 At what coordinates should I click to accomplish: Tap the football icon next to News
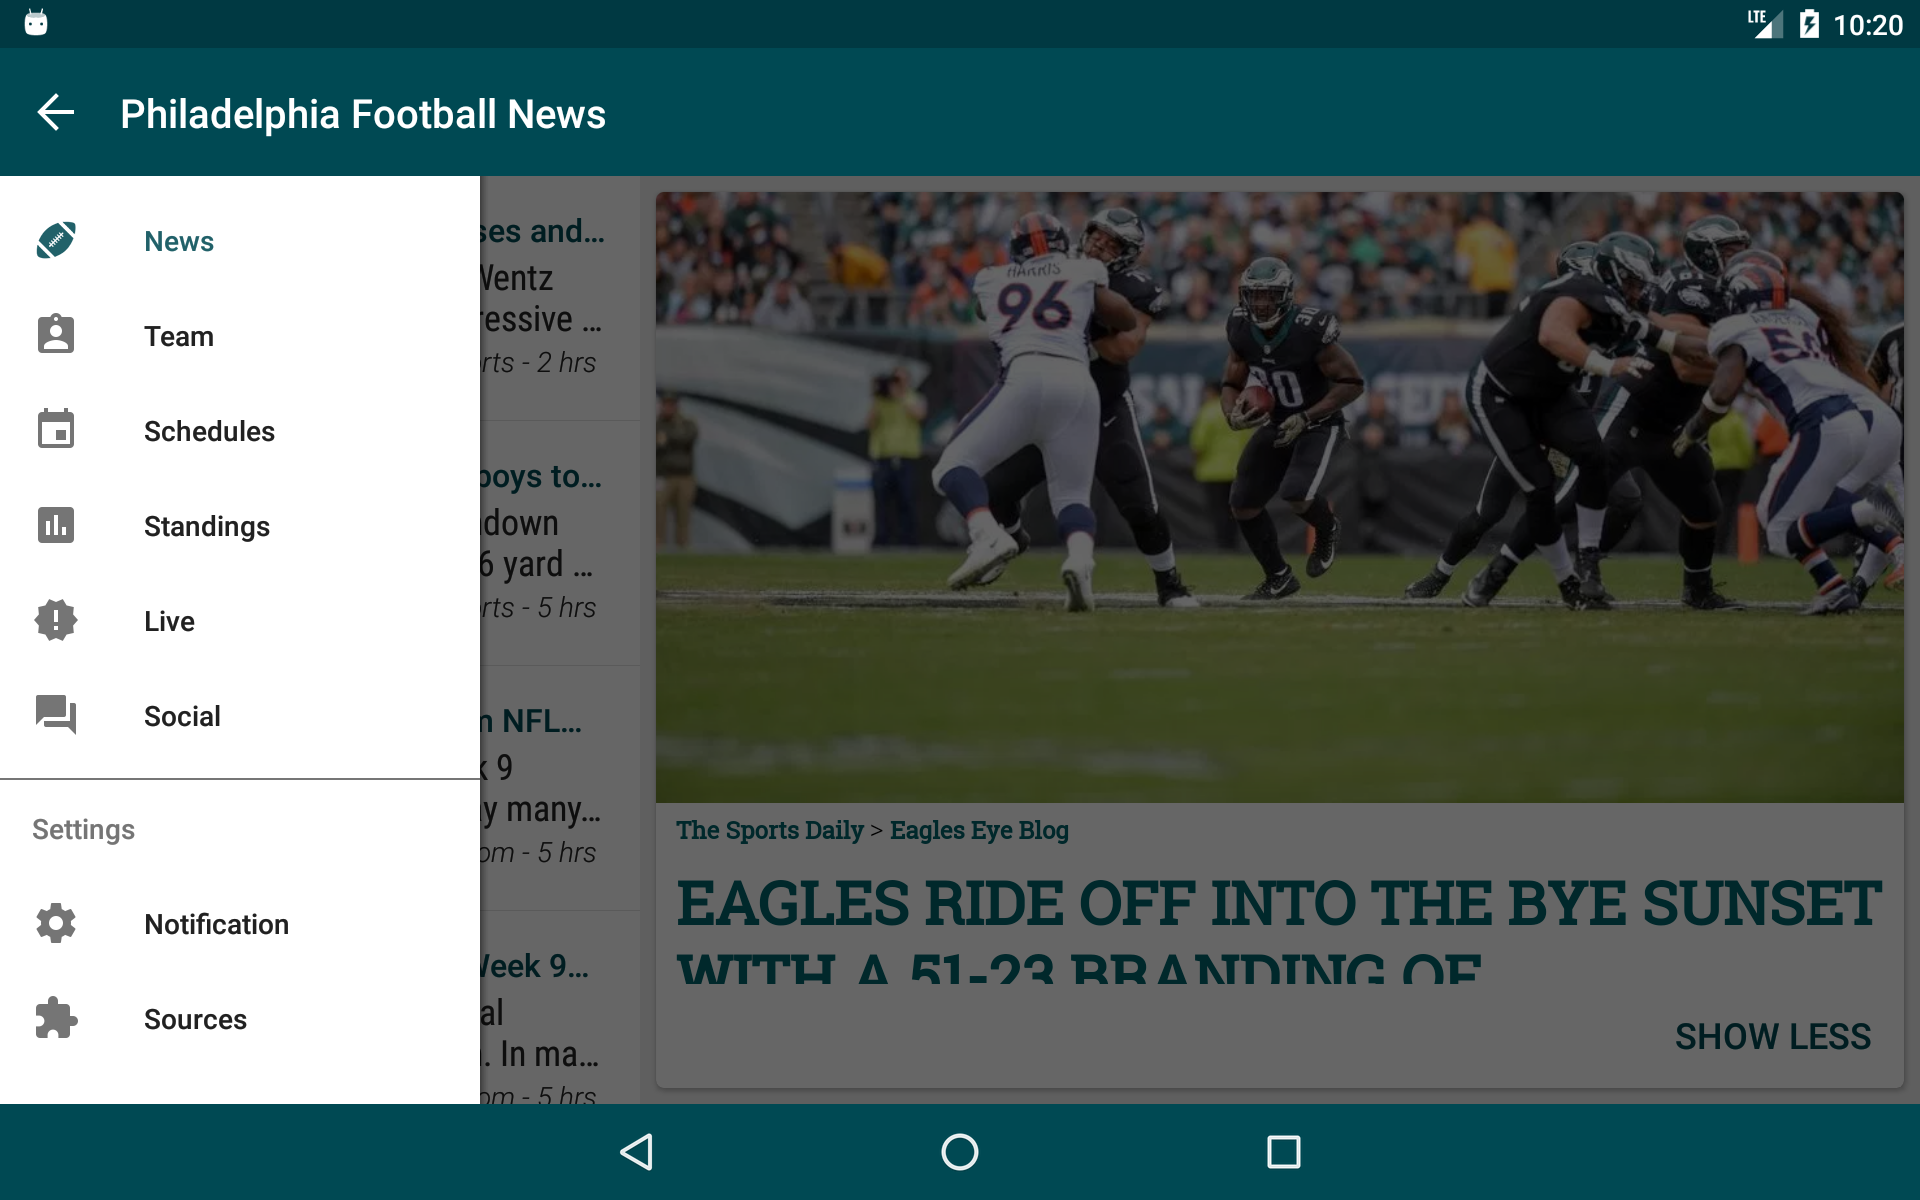coord(56,240)
